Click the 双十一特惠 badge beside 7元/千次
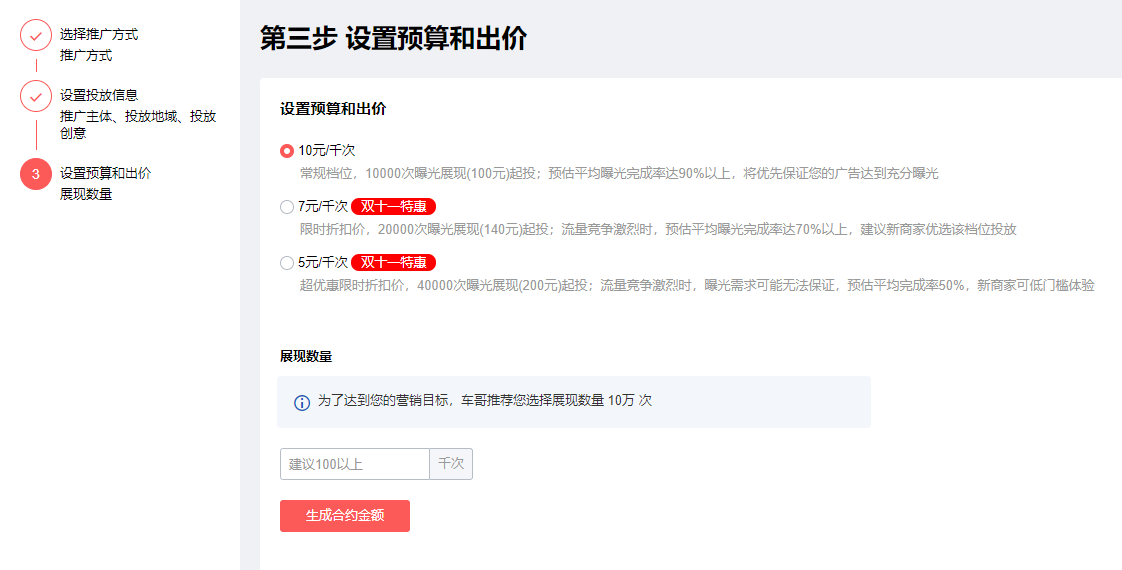This screenshot has height=570, width=1122. [x=394, y=207]
